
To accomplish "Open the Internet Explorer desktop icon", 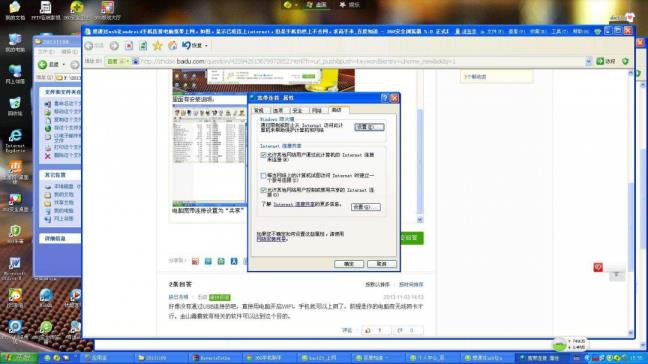I will click(15, 140).
